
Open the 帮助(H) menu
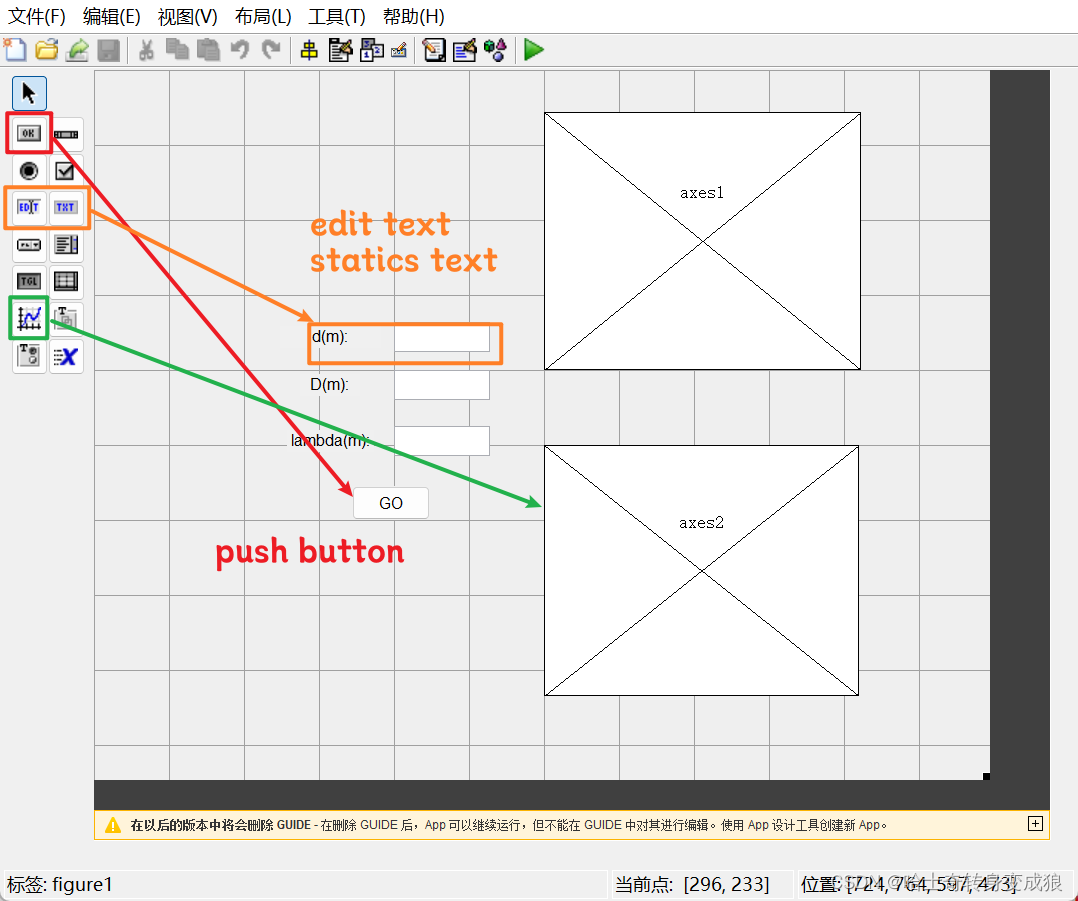tap(413, 16)
